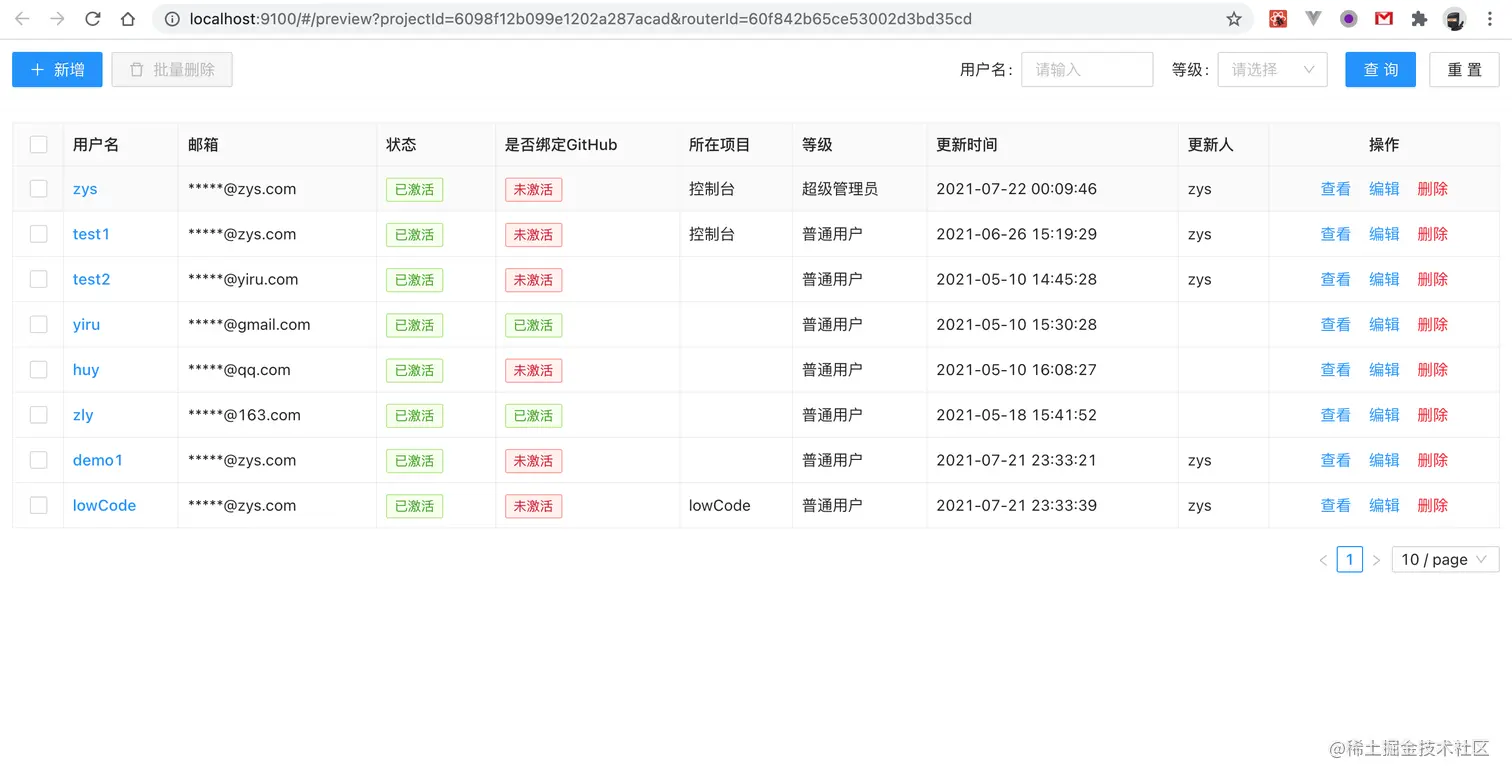This screenshot has height=781, width=1512.
Task: Click 编辑 for user test1
Action: click(1384, 234)
